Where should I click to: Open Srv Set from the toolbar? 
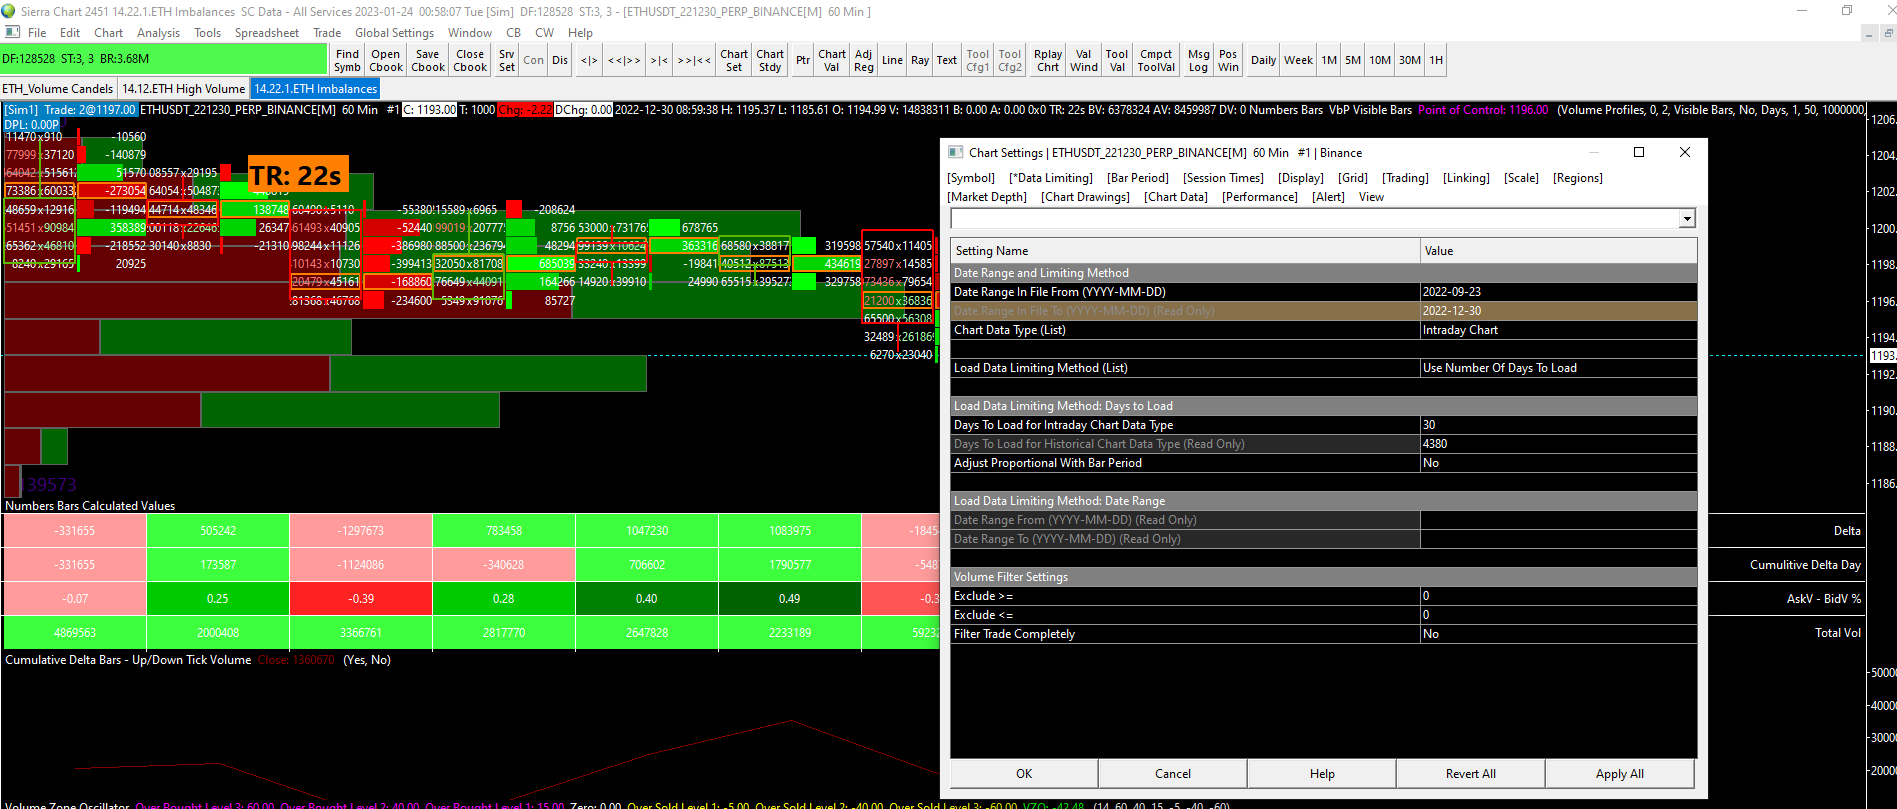[507, 60]
